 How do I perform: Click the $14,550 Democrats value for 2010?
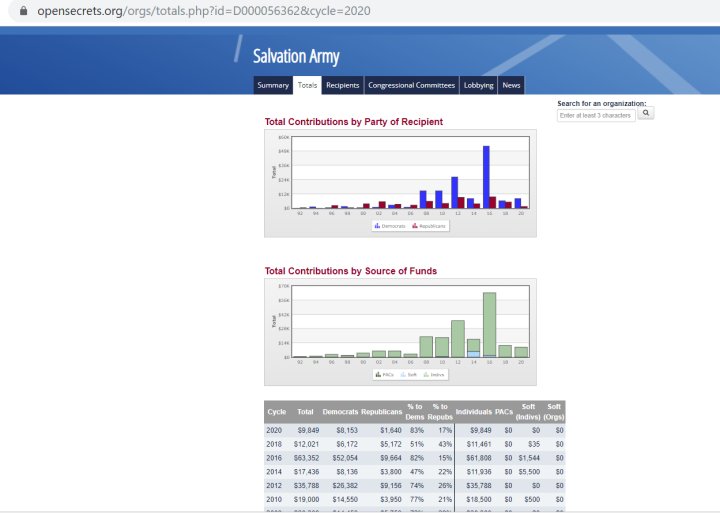(x=345, y=499)
